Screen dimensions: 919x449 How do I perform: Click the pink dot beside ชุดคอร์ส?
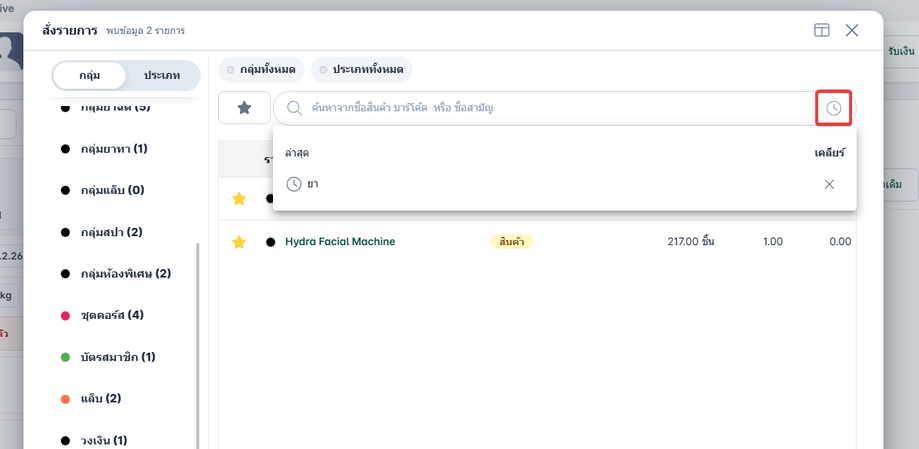66,316
